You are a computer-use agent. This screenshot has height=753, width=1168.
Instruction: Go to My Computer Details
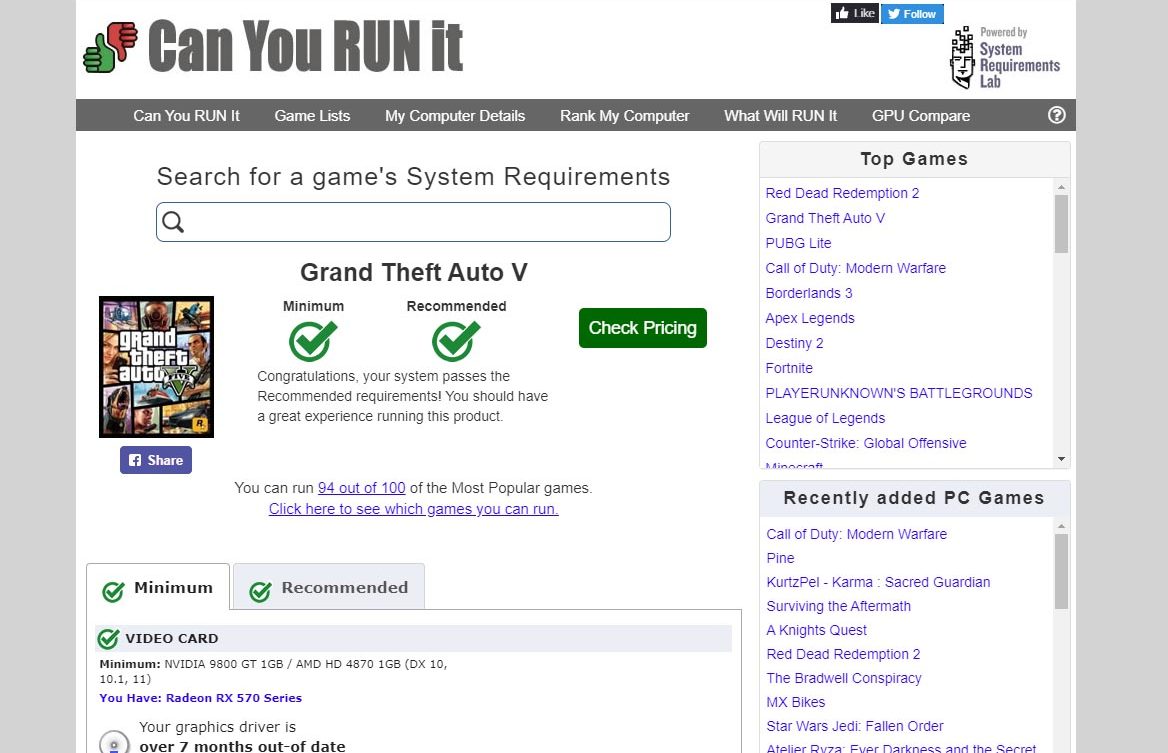455,115
